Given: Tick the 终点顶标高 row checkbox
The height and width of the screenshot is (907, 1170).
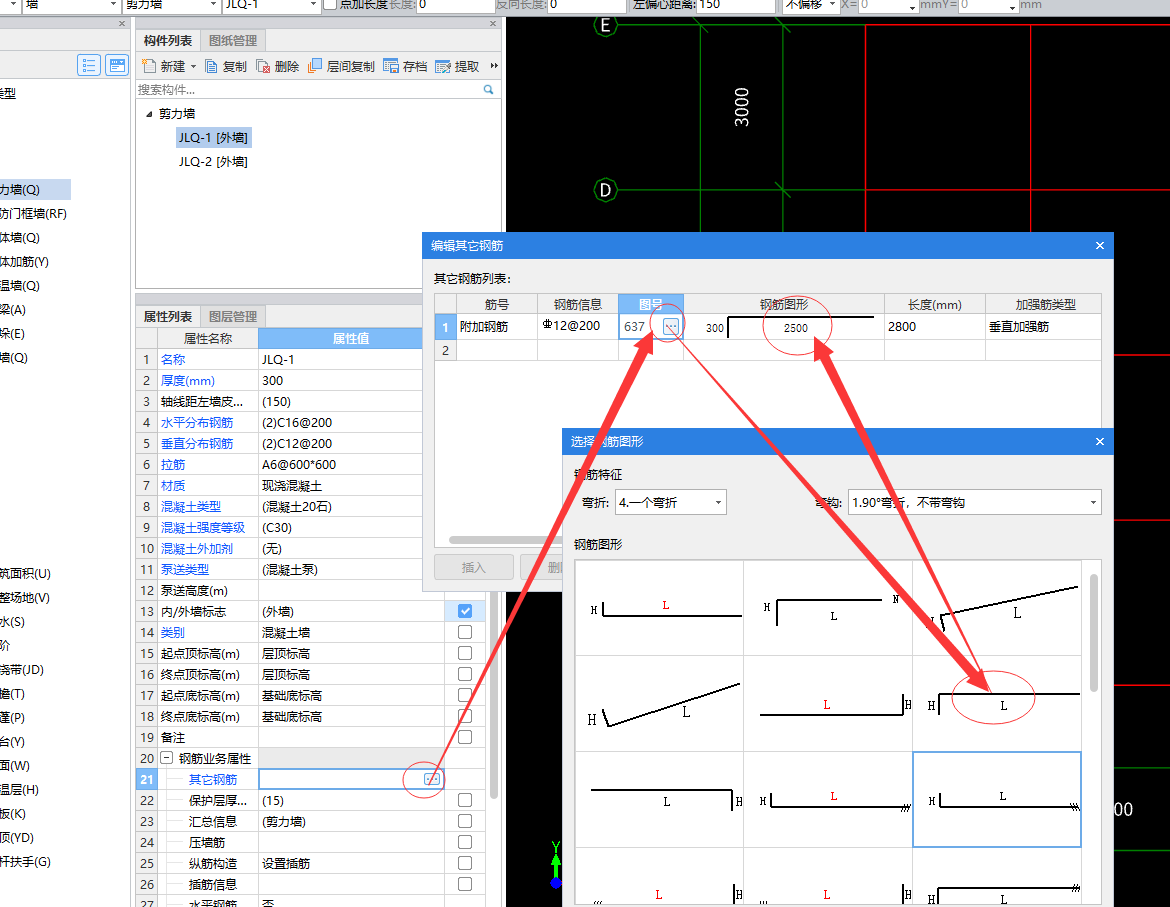Looking at the screenshot, I should (x=465, y=674).
